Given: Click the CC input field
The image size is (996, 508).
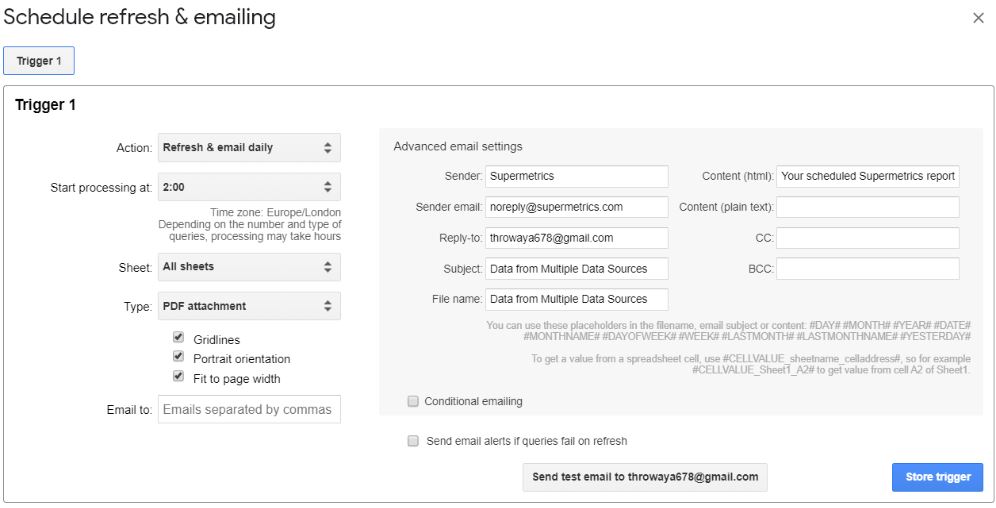Looking at the screenshot, I should (x=868, y=238).
